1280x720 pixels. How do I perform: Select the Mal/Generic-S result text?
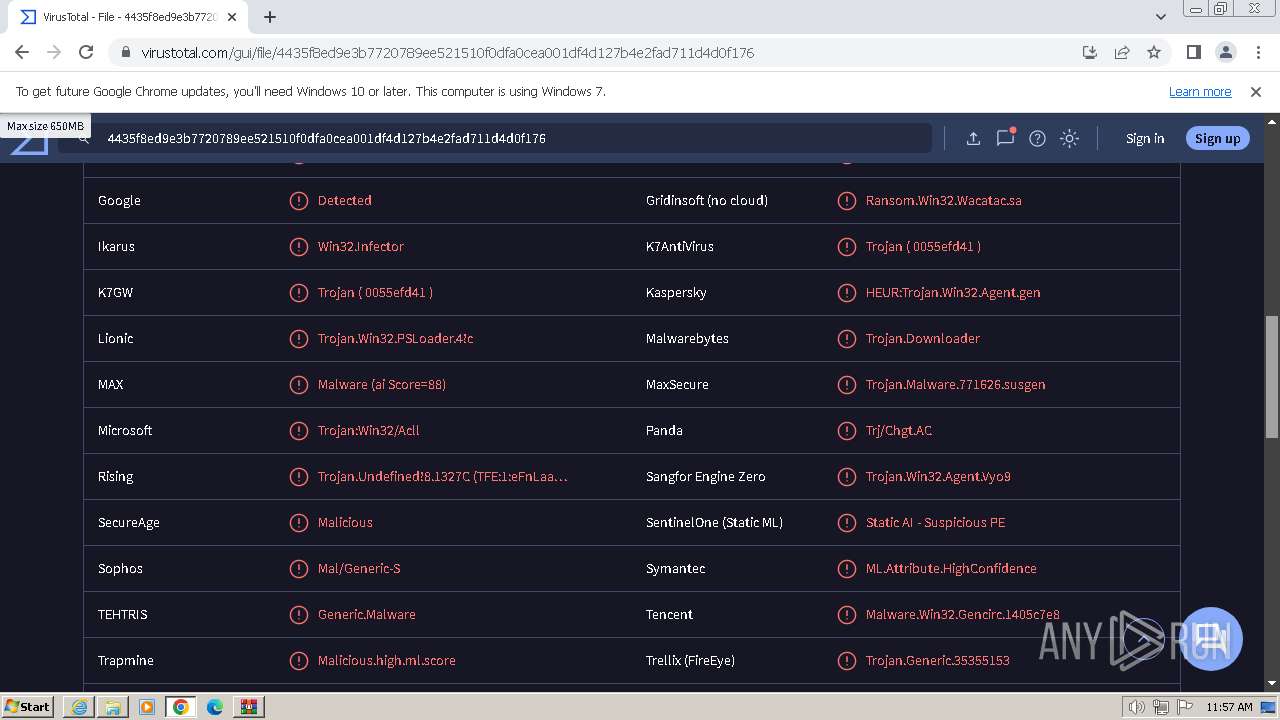(359, 568)
